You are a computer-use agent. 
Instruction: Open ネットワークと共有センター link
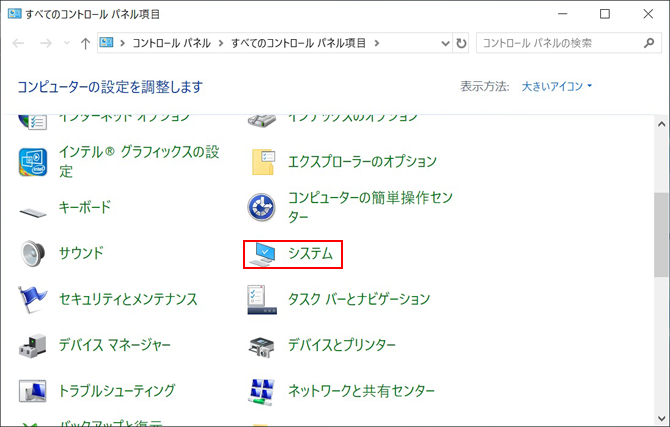point(361,391)
